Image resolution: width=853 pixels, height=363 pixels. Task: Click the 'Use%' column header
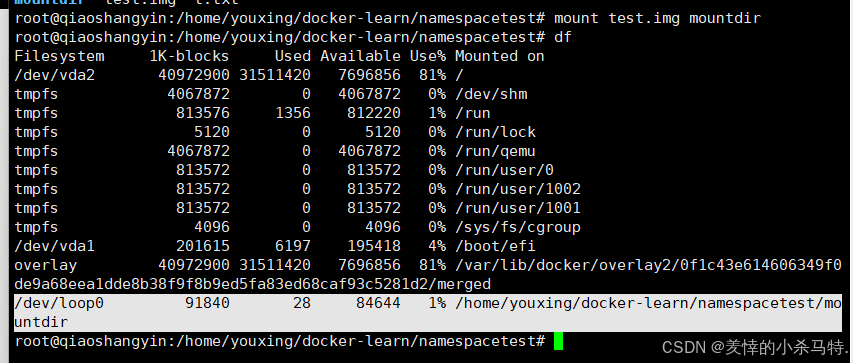point(428,56)
